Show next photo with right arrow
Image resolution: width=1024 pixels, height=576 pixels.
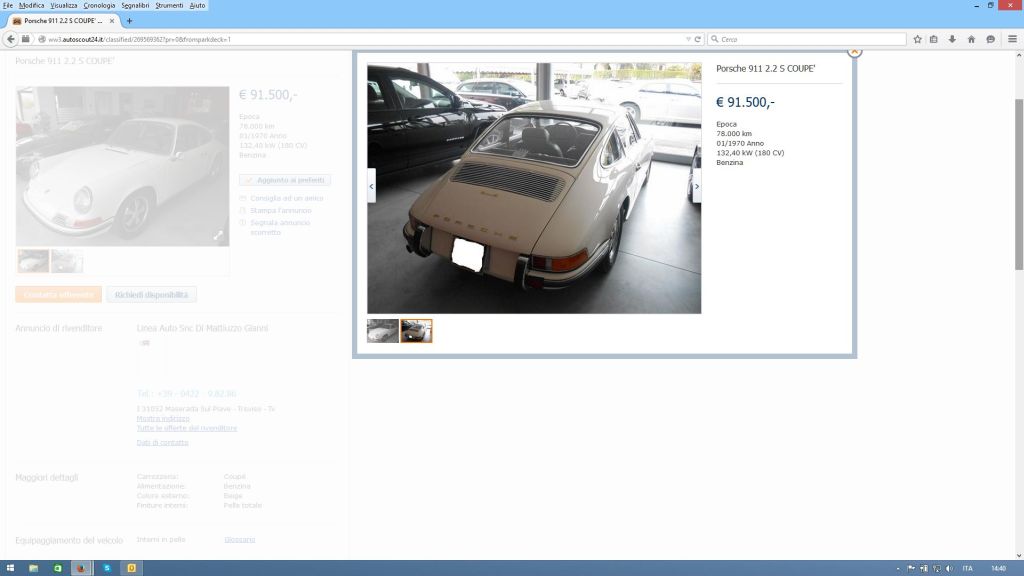[x=697, y=186]
